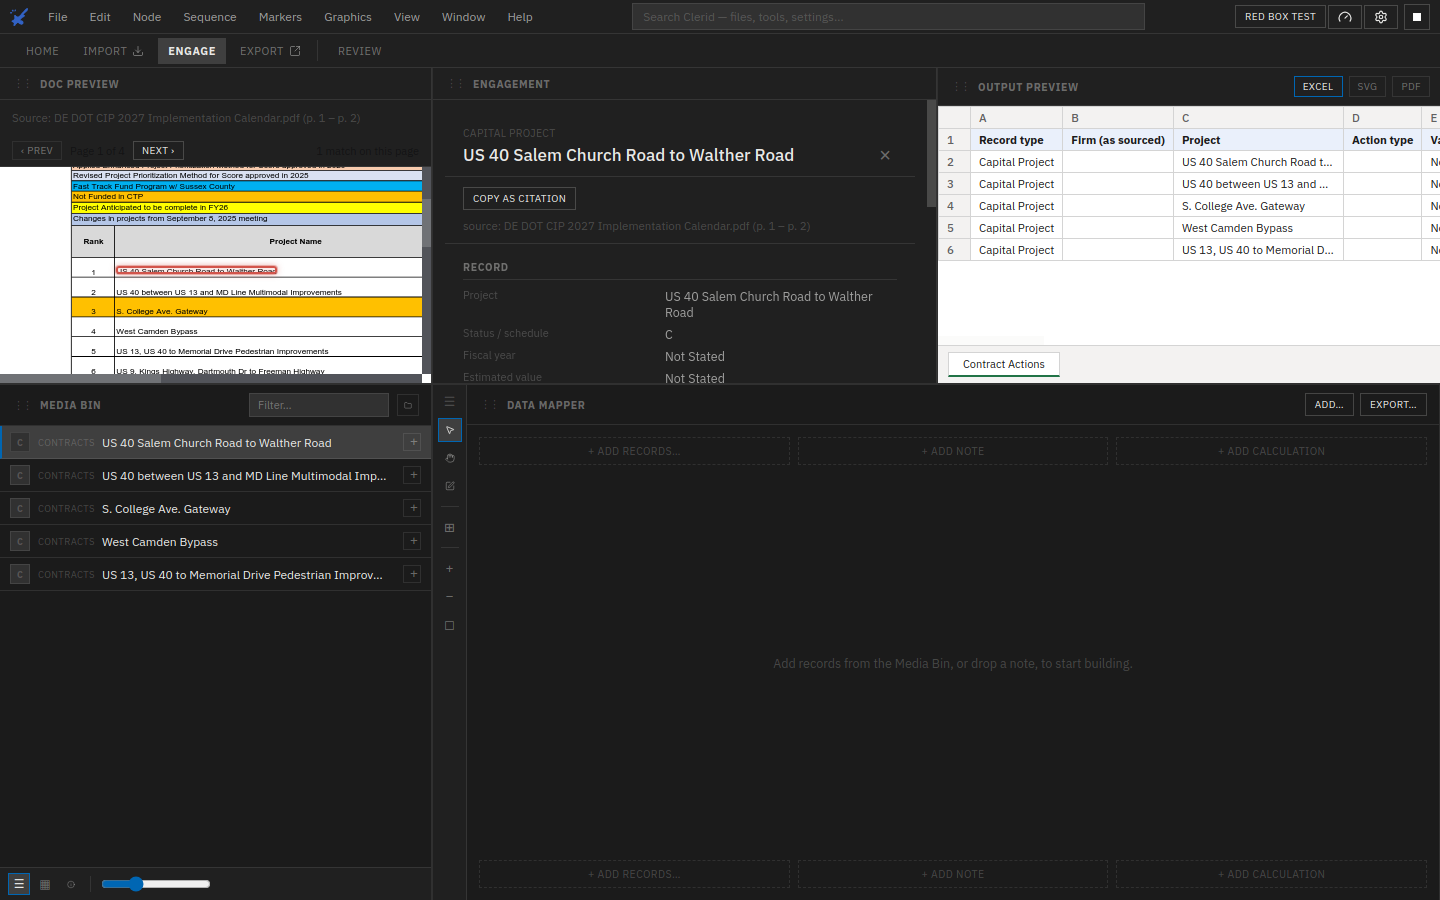This screenshot has width=1440, height=900.
Task: Add S. College Ave. Gateway record
Action: point(413,508)
